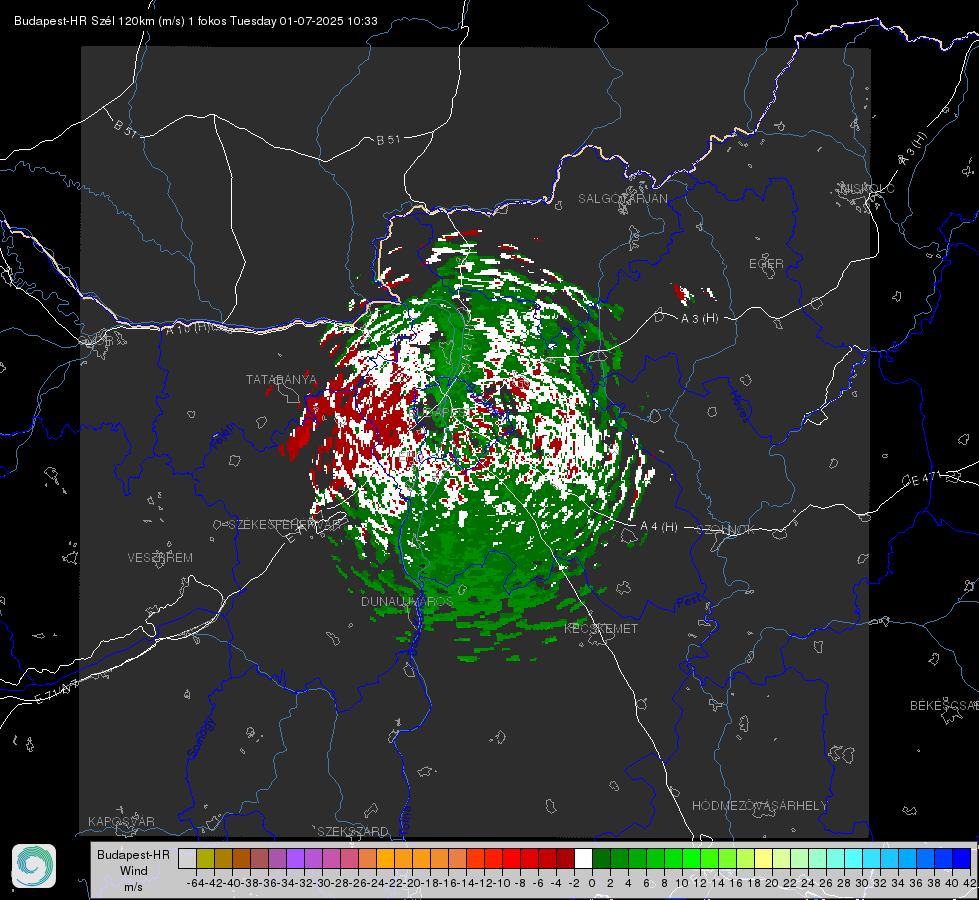
Task: Click the 'Heves' county label
Action: pos(739,406)
